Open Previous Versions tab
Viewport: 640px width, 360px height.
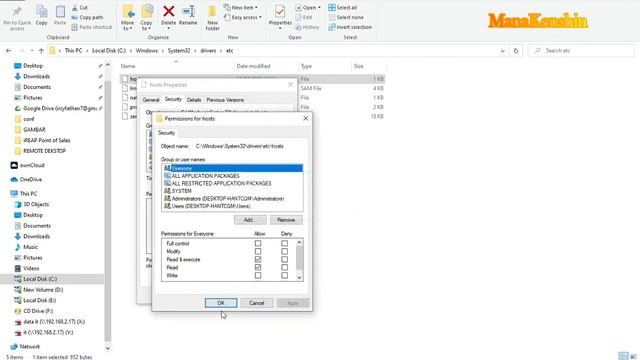pos(225,100)
